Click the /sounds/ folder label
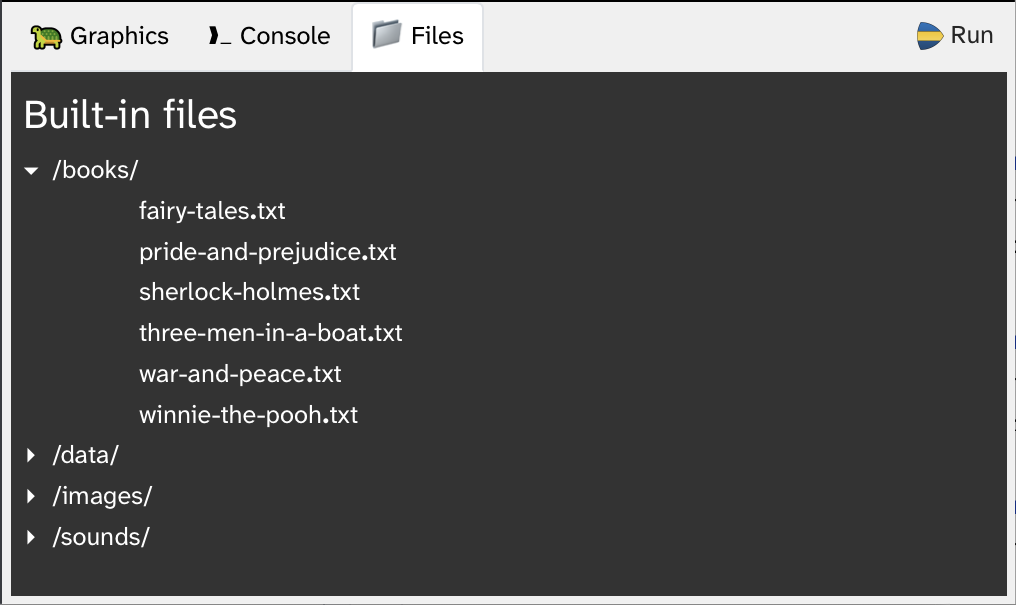 point(101,538)
